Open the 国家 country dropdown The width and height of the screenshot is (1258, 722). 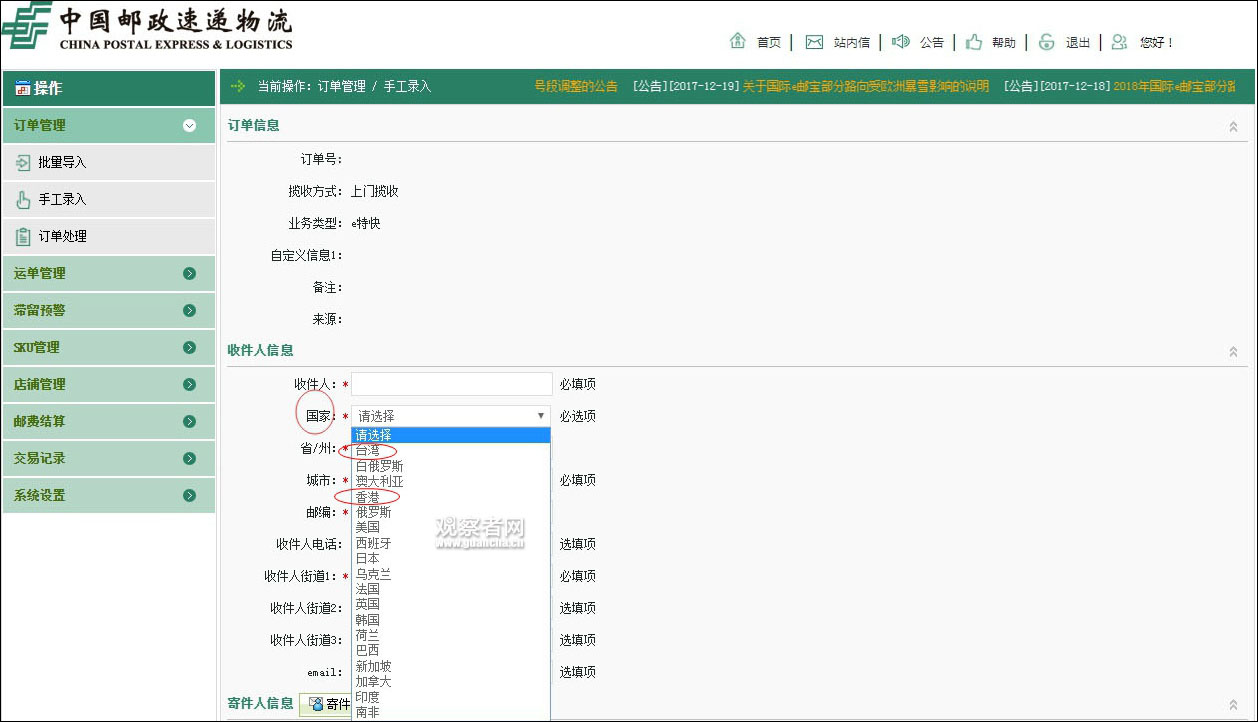451,416
